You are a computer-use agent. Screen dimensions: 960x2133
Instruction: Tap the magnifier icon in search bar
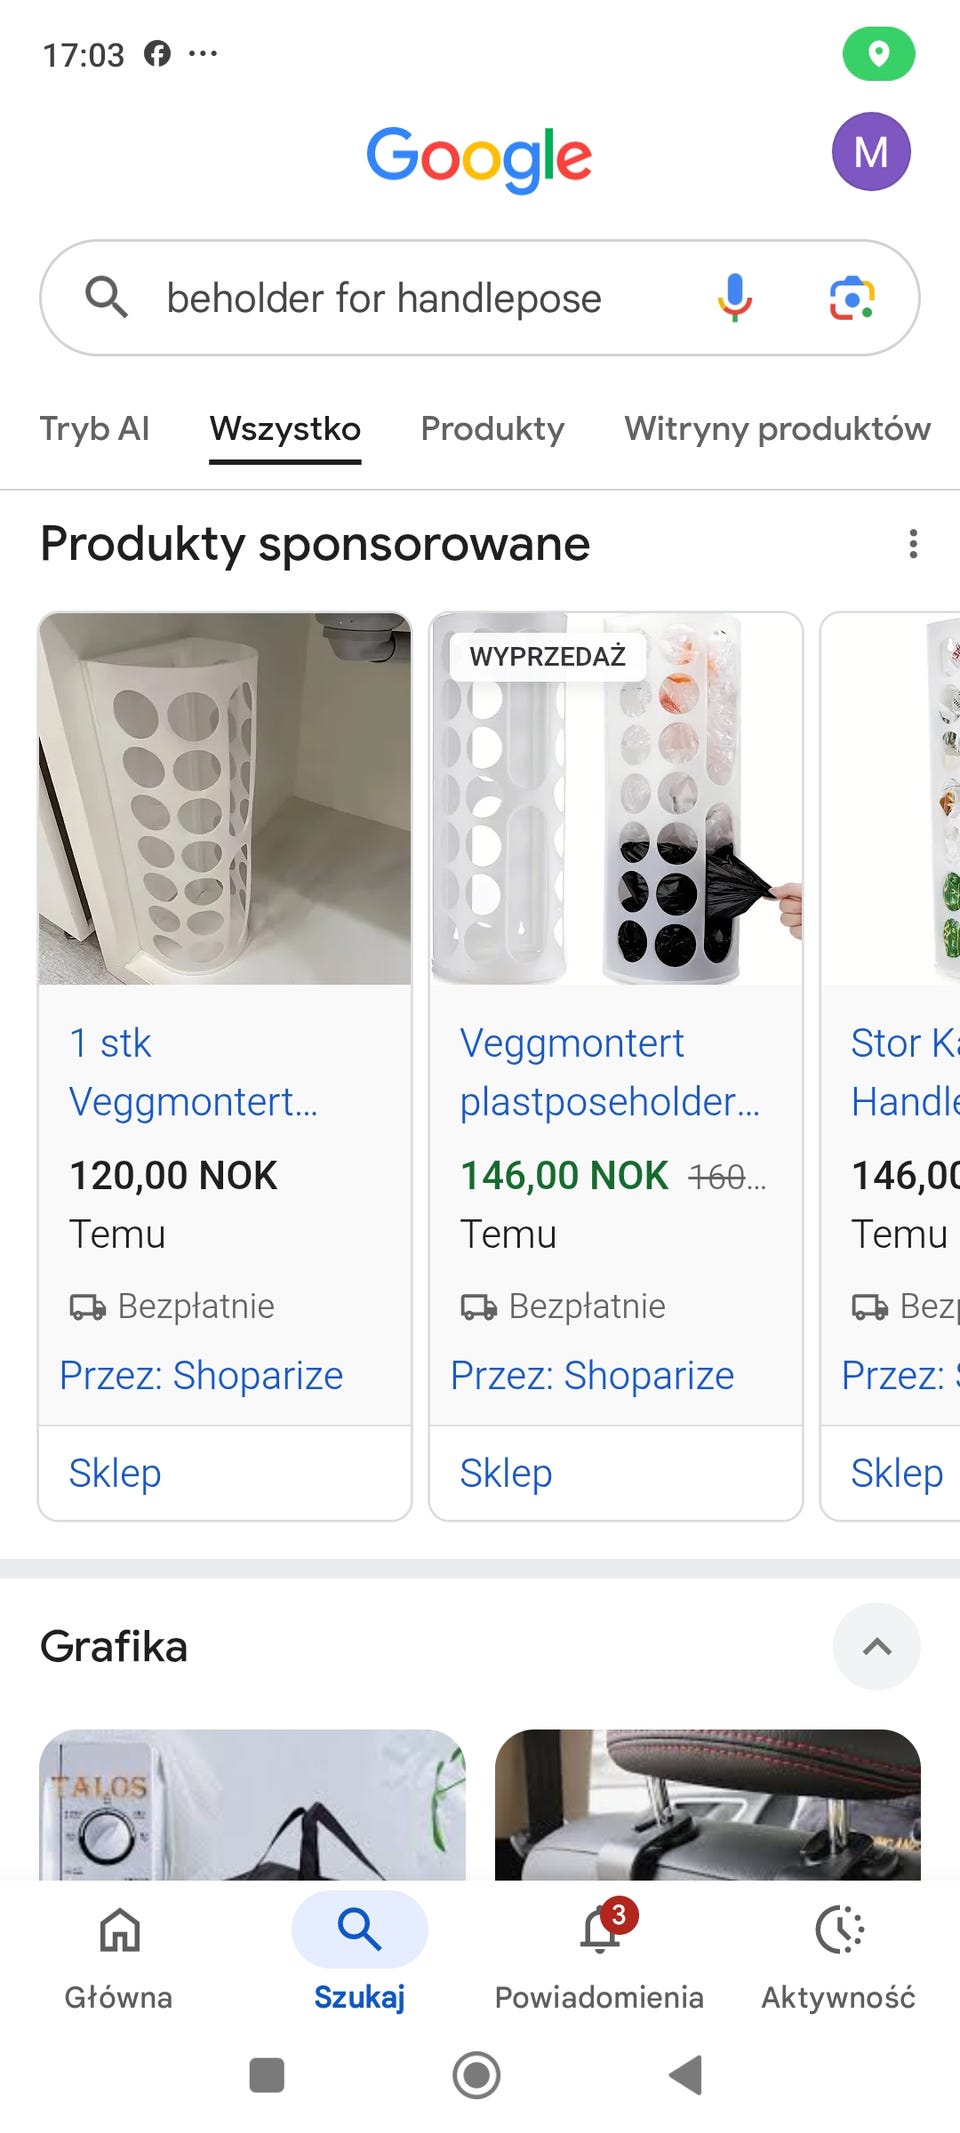tap(106, 297)
